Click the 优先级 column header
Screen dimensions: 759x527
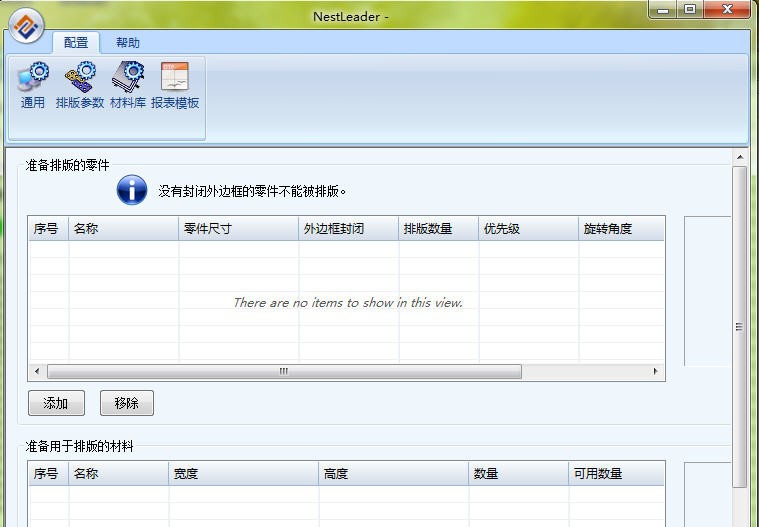(x=529, y=228)
